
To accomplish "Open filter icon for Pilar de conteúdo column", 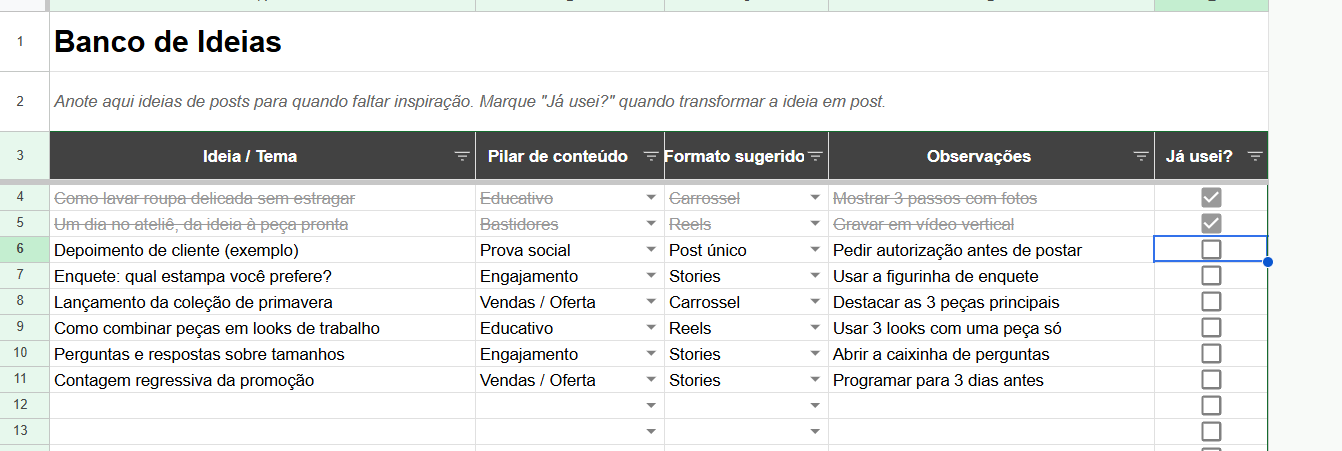I will coord(651,156).
